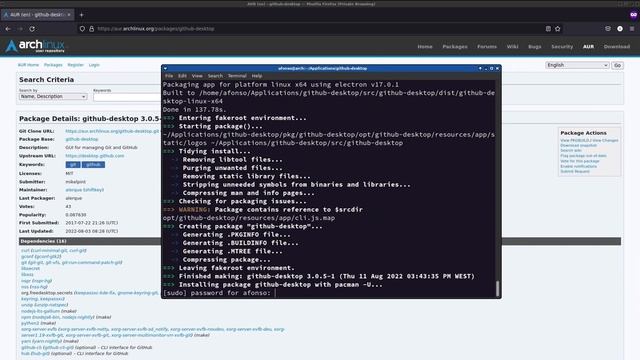The height and width of the screenshot is (360, 640).
Task: Click the private browsing mask icon
Action: (633, 15)
